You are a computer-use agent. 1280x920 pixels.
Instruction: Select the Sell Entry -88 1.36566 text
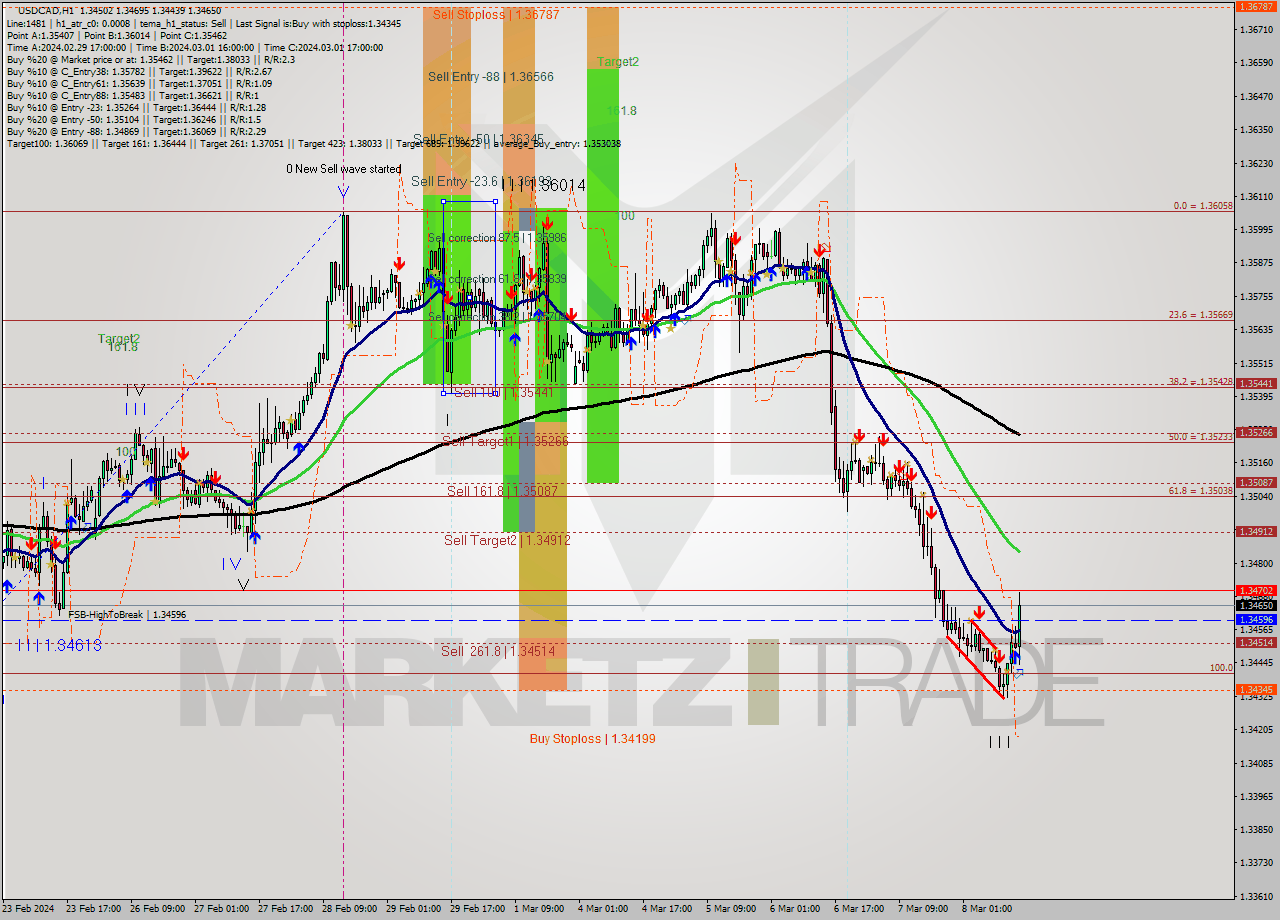tap(490, 77)
